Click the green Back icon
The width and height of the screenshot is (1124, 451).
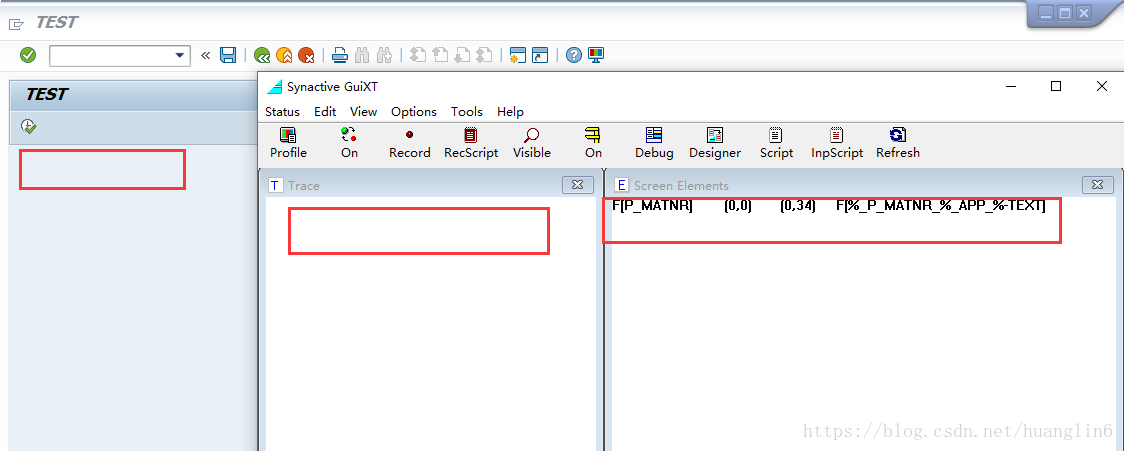tap(262, 55)
